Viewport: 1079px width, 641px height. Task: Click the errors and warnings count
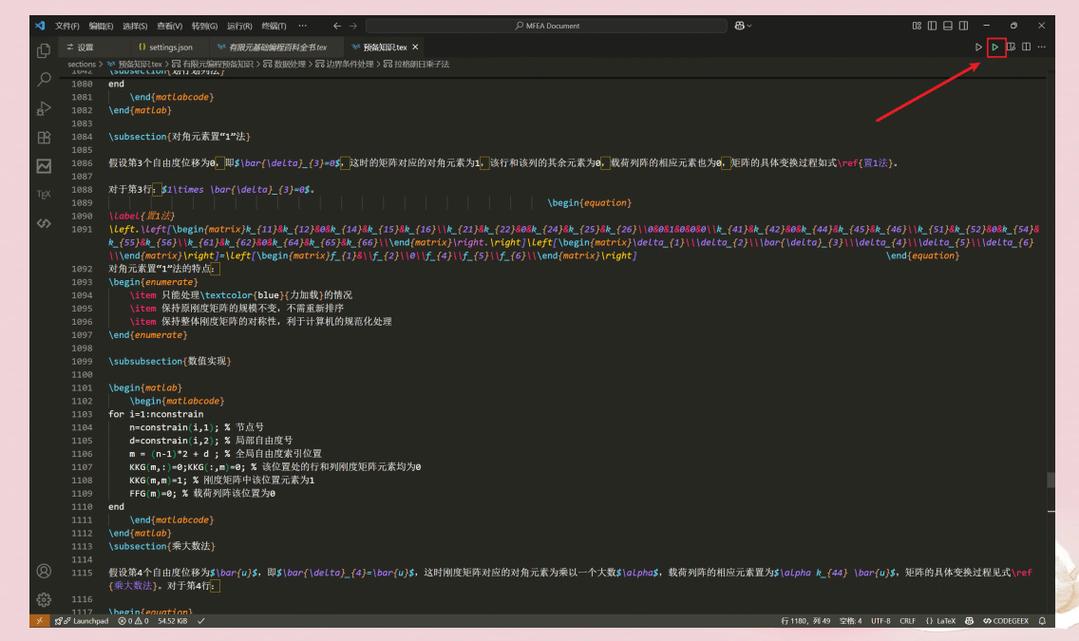(133, 621)
